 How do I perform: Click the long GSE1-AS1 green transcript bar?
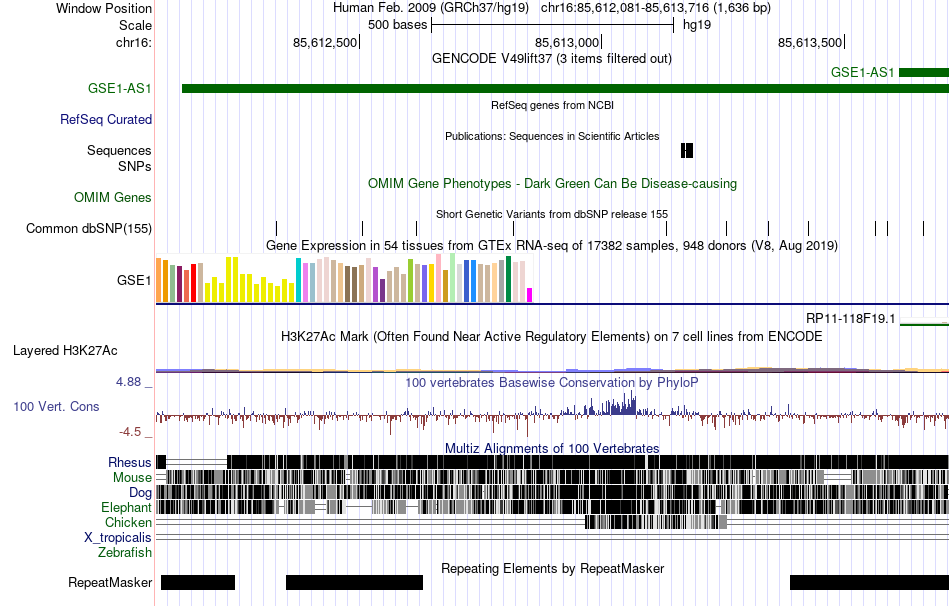[565, 88]
